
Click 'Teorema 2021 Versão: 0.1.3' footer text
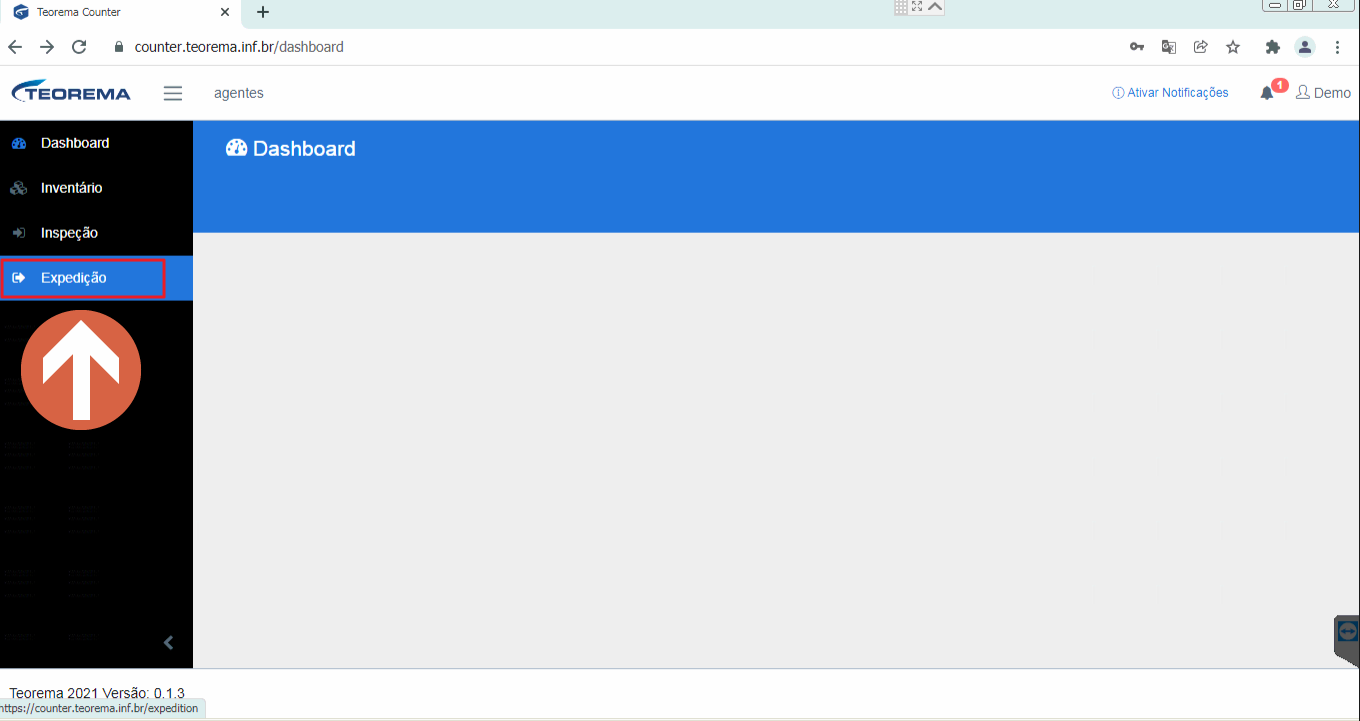coord(97,692)
